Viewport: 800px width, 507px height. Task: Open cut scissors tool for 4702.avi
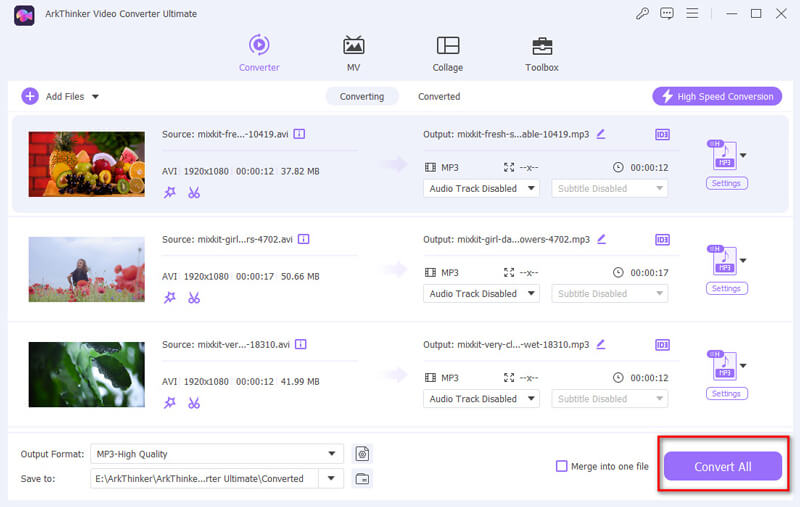tap(194, 297)
